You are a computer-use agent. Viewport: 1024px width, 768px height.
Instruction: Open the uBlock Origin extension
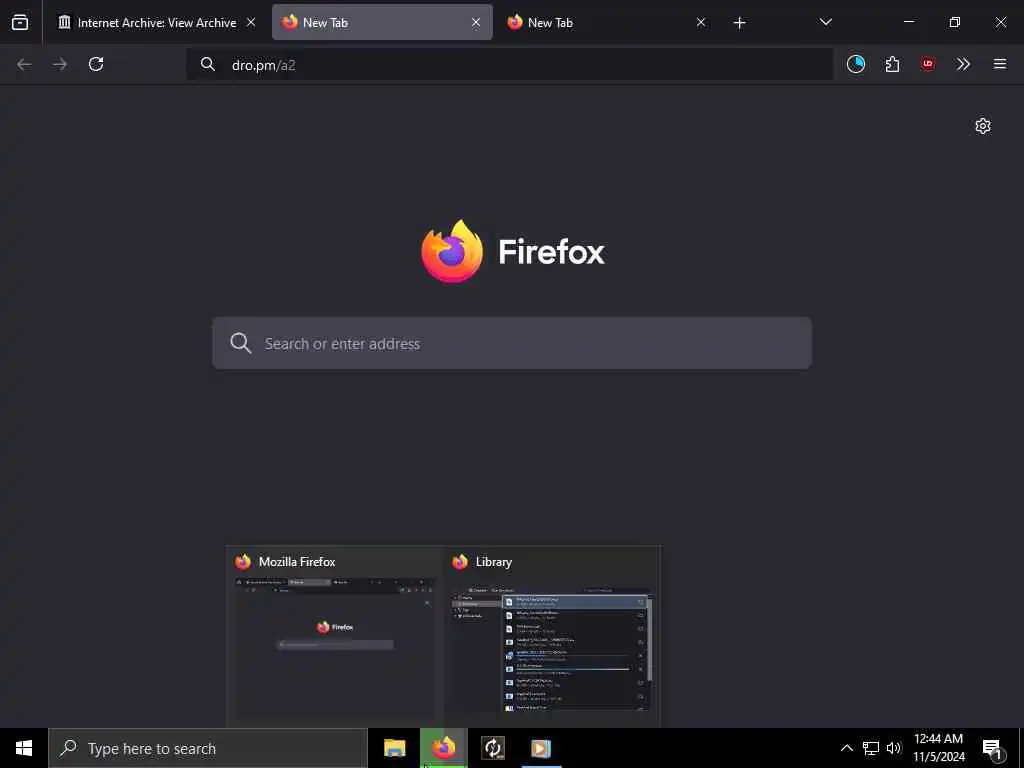tap(928, 64)
